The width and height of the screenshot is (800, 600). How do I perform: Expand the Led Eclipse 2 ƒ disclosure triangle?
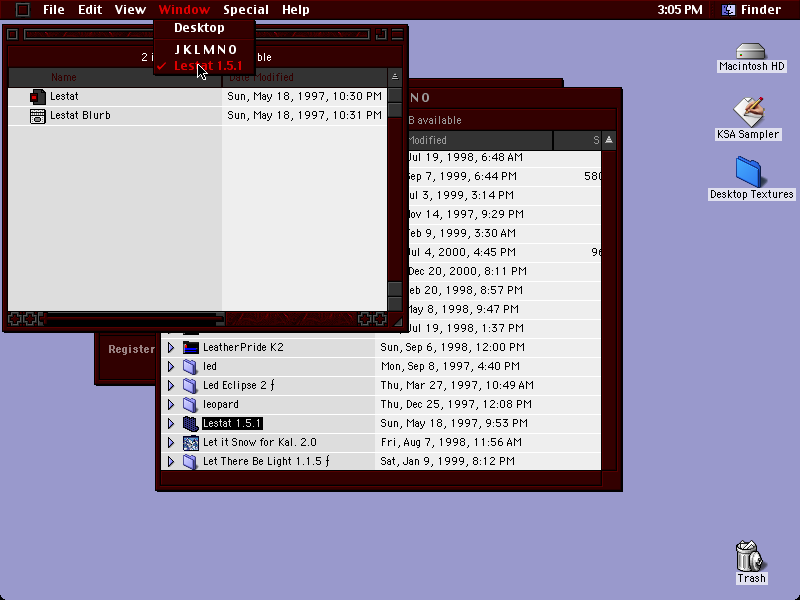coord(171,385)
